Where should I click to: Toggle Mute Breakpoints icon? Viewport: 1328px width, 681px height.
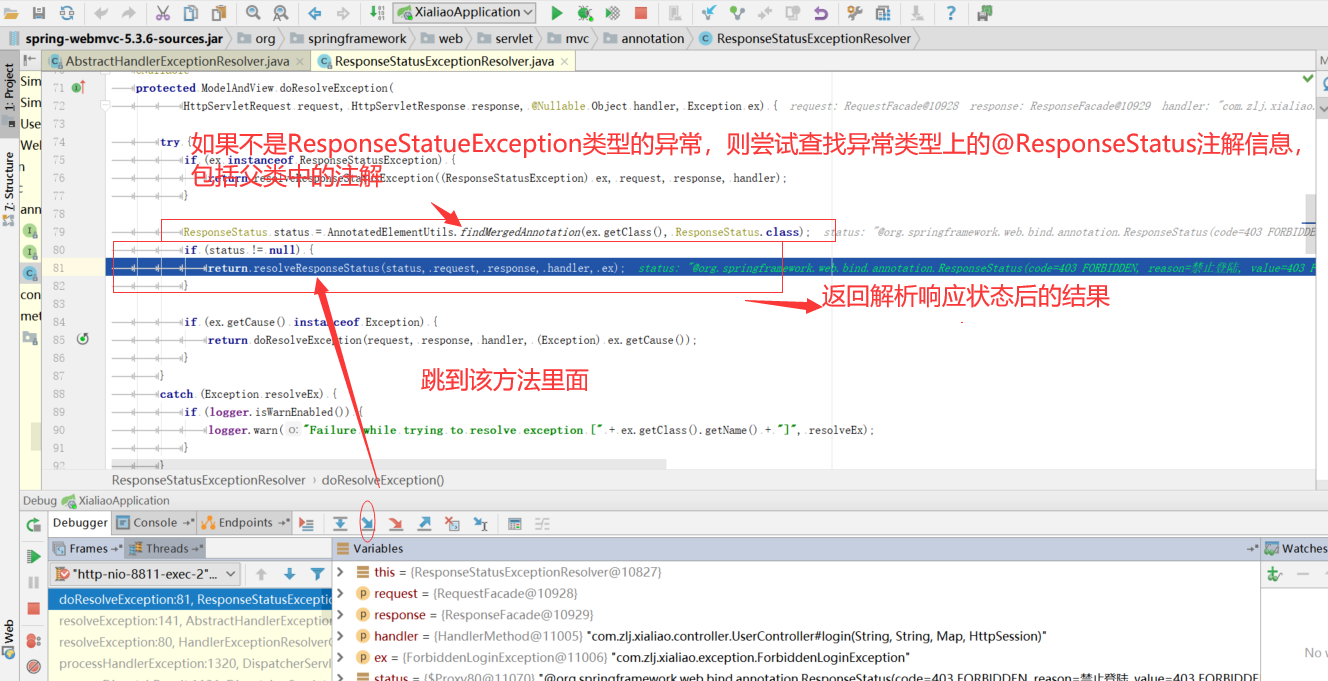click(x=33, y=666)
